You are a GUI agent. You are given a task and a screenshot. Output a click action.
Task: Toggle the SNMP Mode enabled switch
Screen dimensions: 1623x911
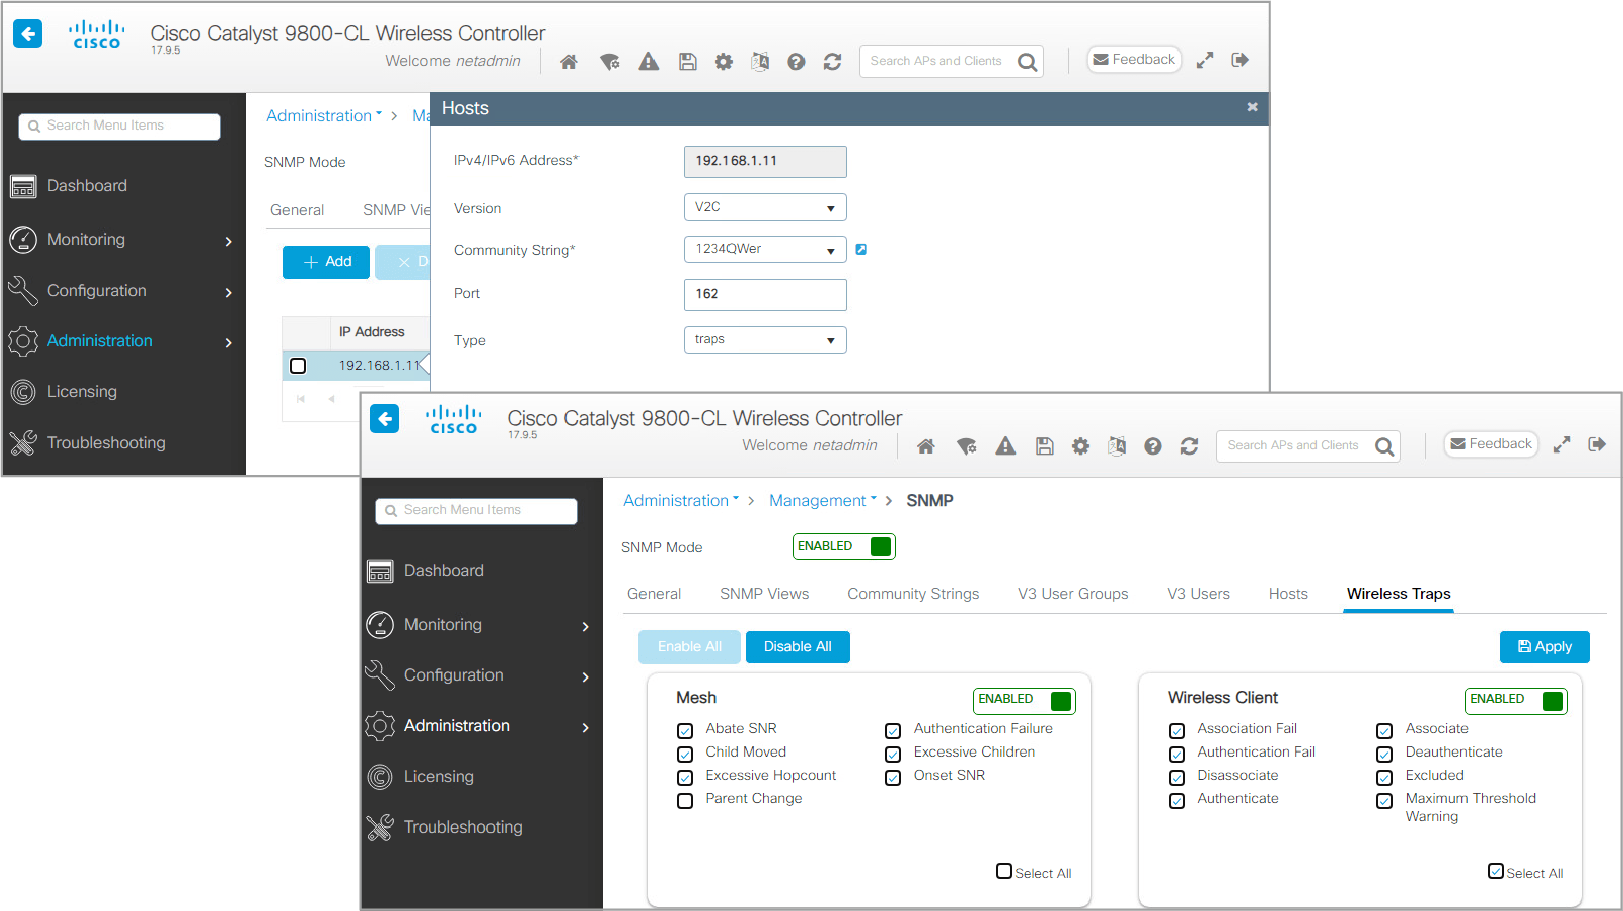click(844, 546)
